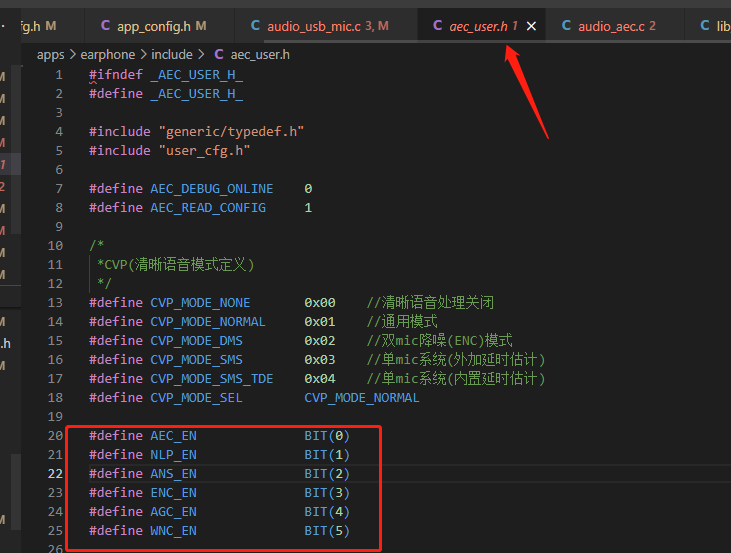Screen dimensions: 731x553
Task: Click the CVP_MODE_SEL macro name
Action: click(196, 398)
